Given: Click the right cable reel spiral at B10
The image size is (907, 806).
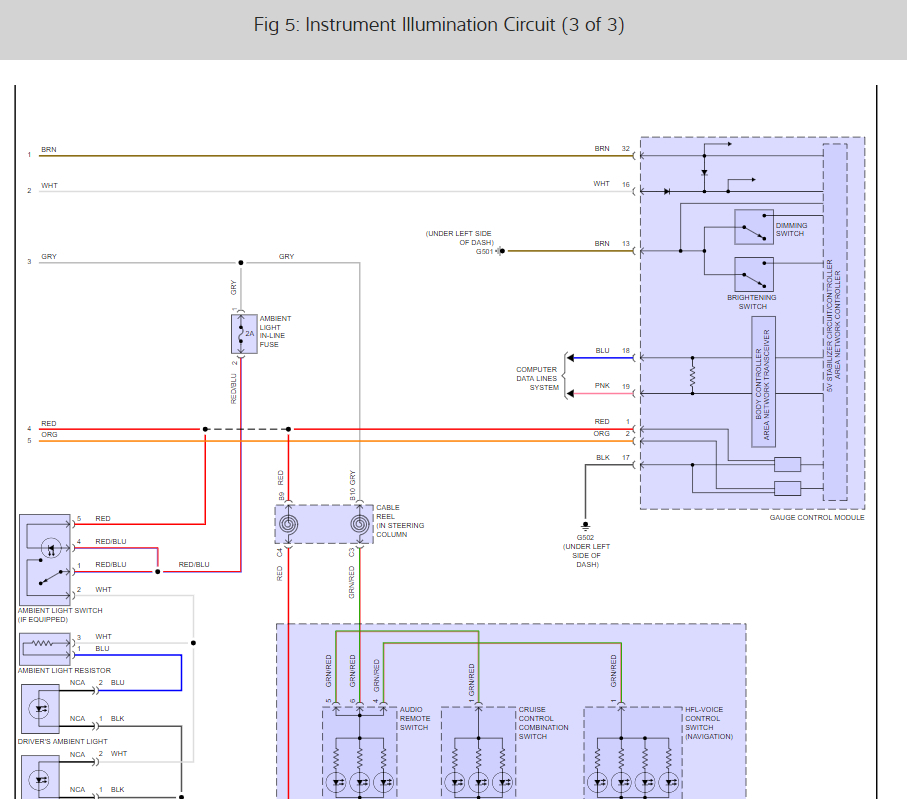Looking at the screenshot, I should pyautogui.click(x=360, y=525).
